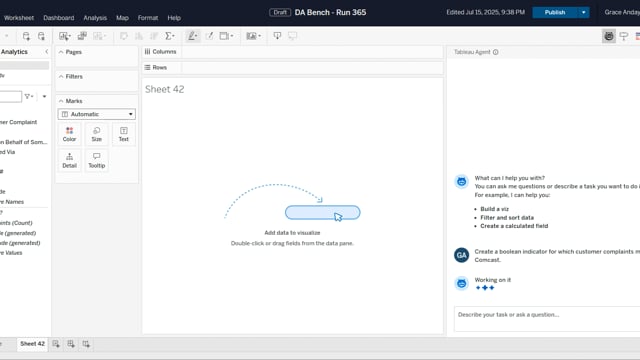Click the data pane filter funnel icon
Image resolution: width=640 pixels, height=360 pixels.
[29, 97]
